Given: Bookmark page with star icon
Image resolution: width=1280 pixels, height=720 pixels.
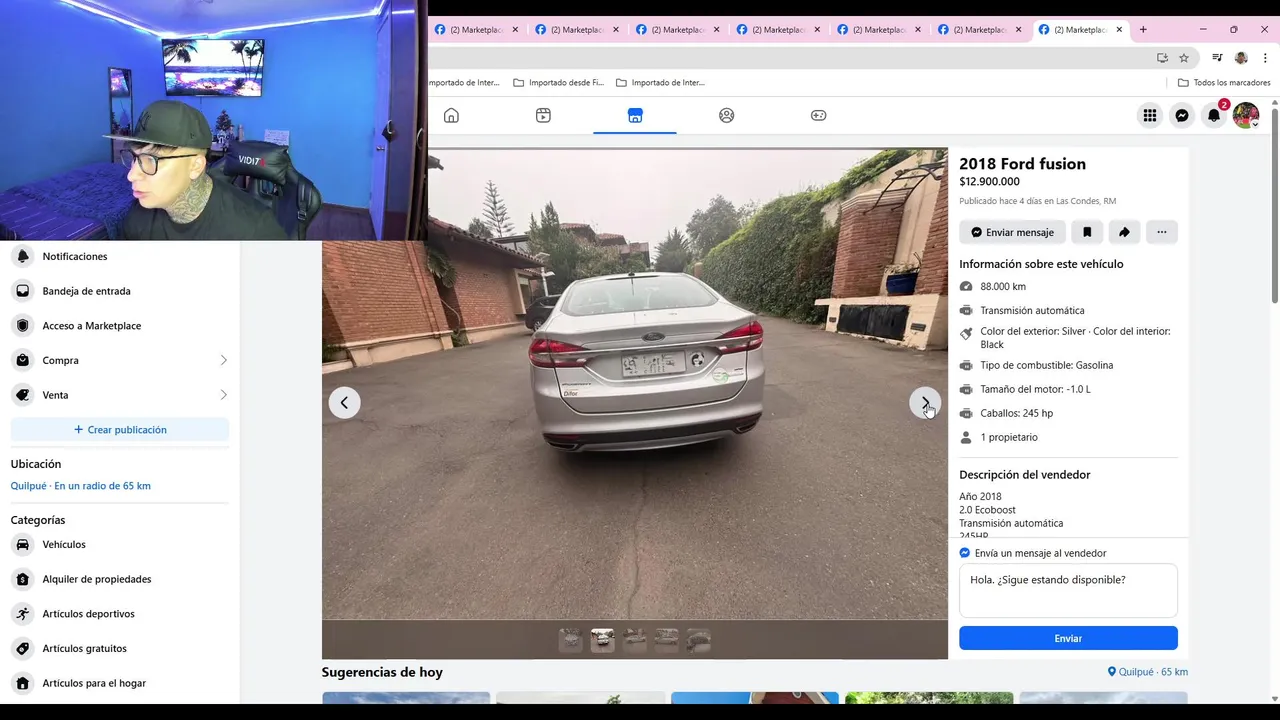Looking at the screenshot, I should (x=1184, y=58).
